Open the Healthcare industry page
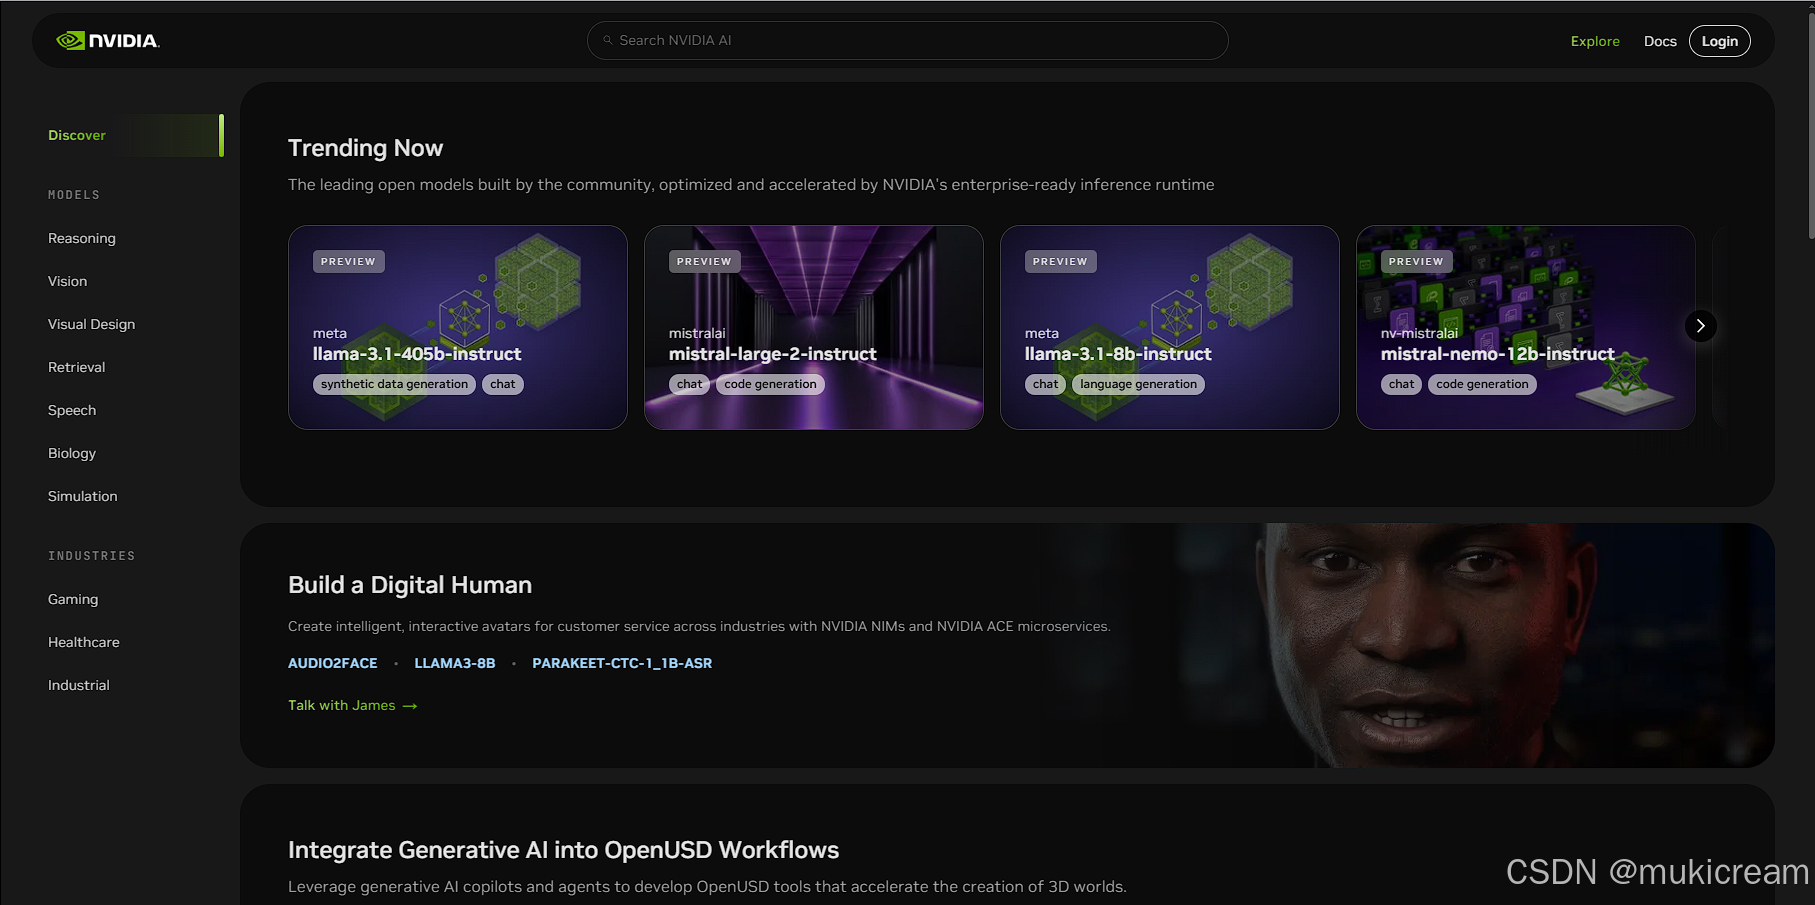 (83, 642)
